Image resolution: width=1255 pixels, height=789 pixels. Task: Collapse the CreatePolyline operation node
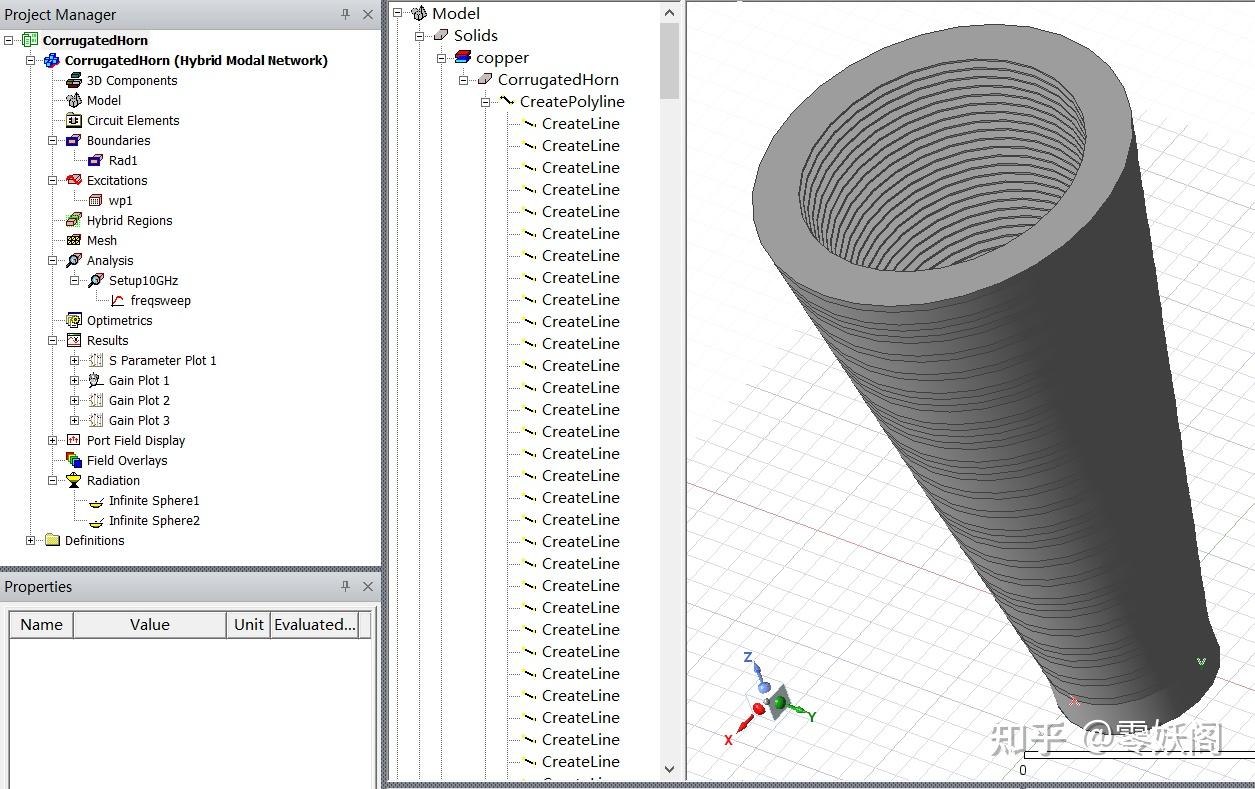[x=485, y=101]
